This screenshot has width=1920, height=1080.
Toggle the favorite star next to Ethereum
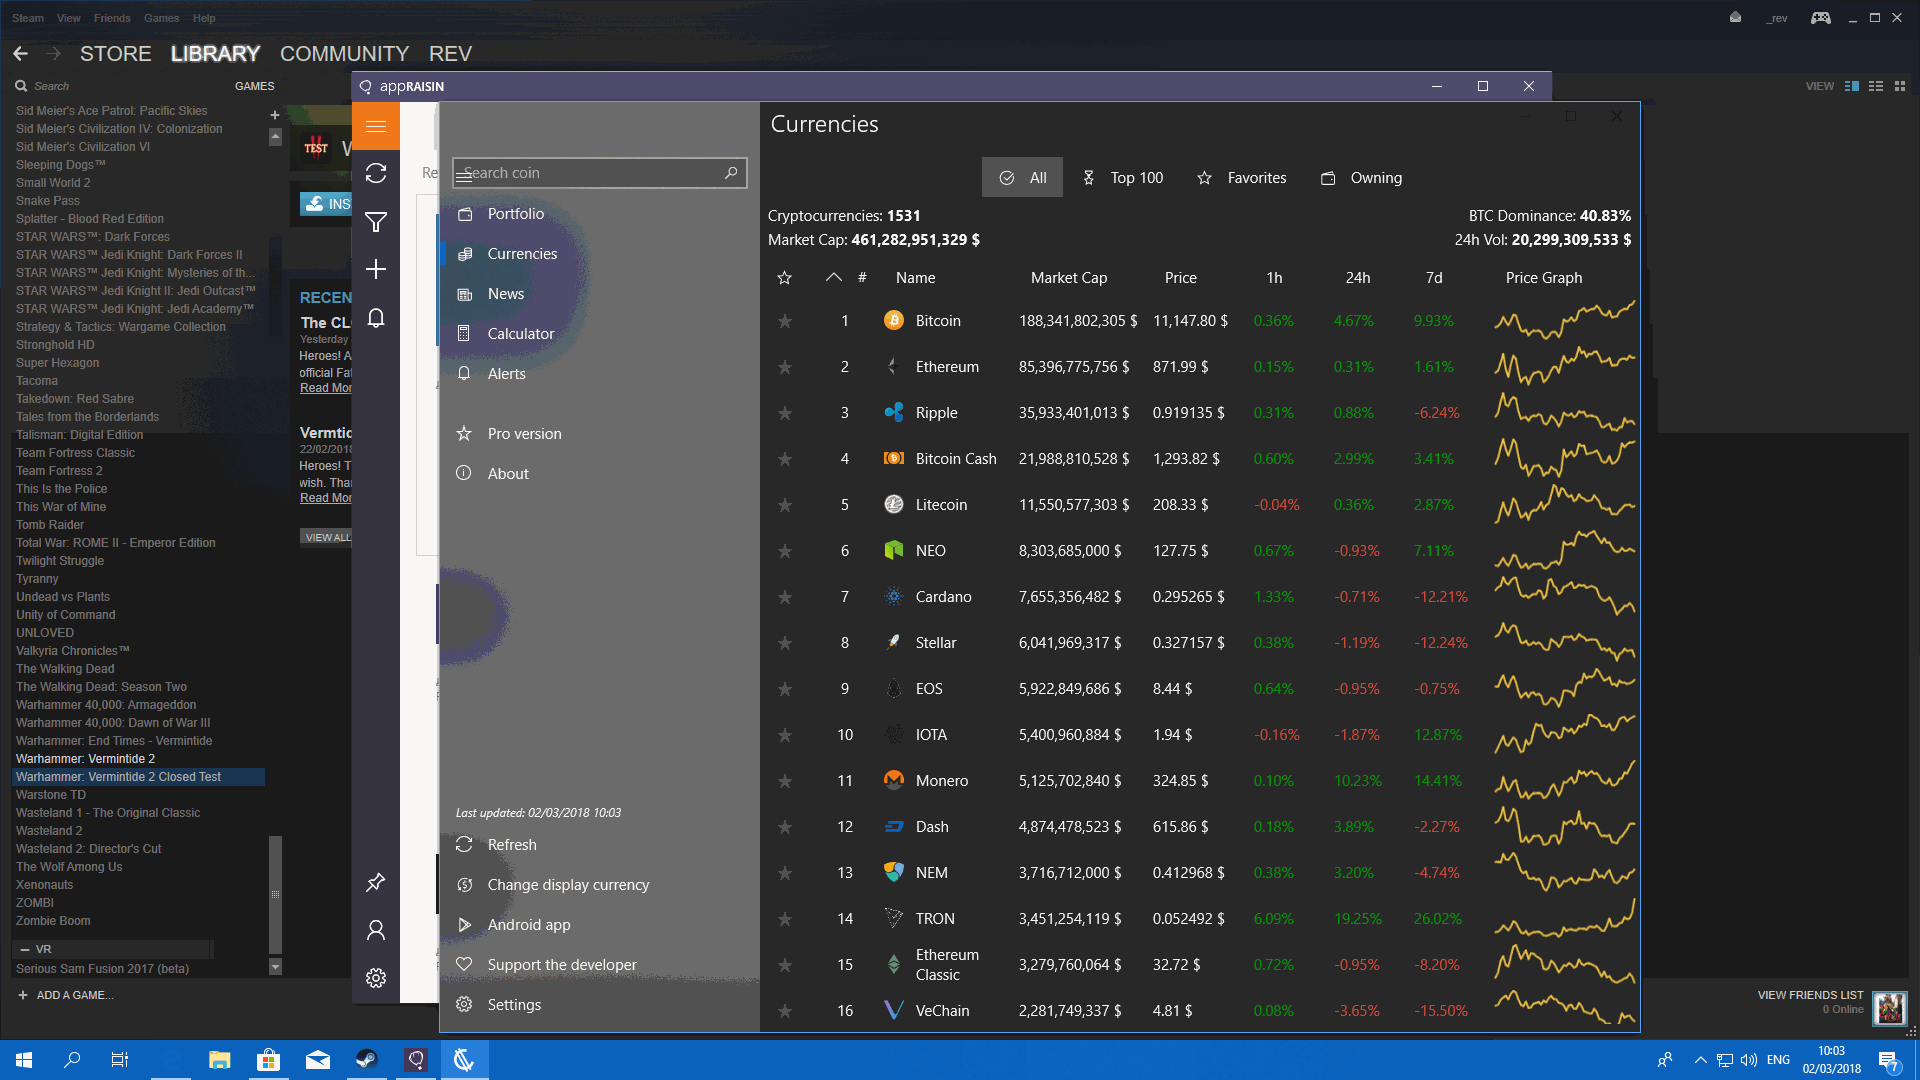click(785, 367)
